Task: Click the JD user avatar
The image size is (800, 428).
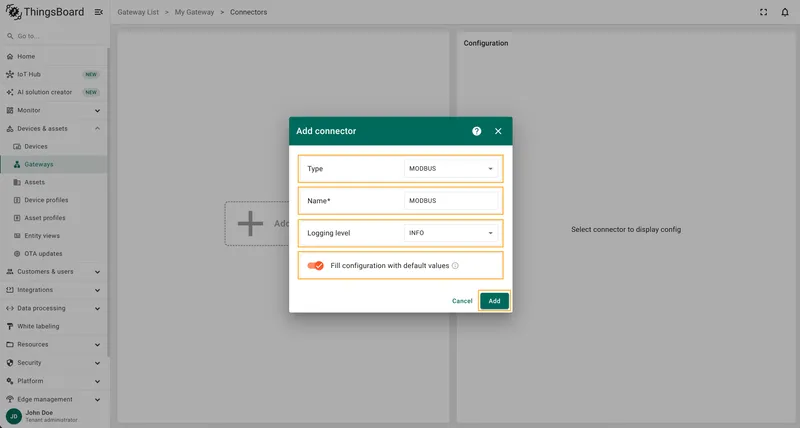Action: pos(14,416)
